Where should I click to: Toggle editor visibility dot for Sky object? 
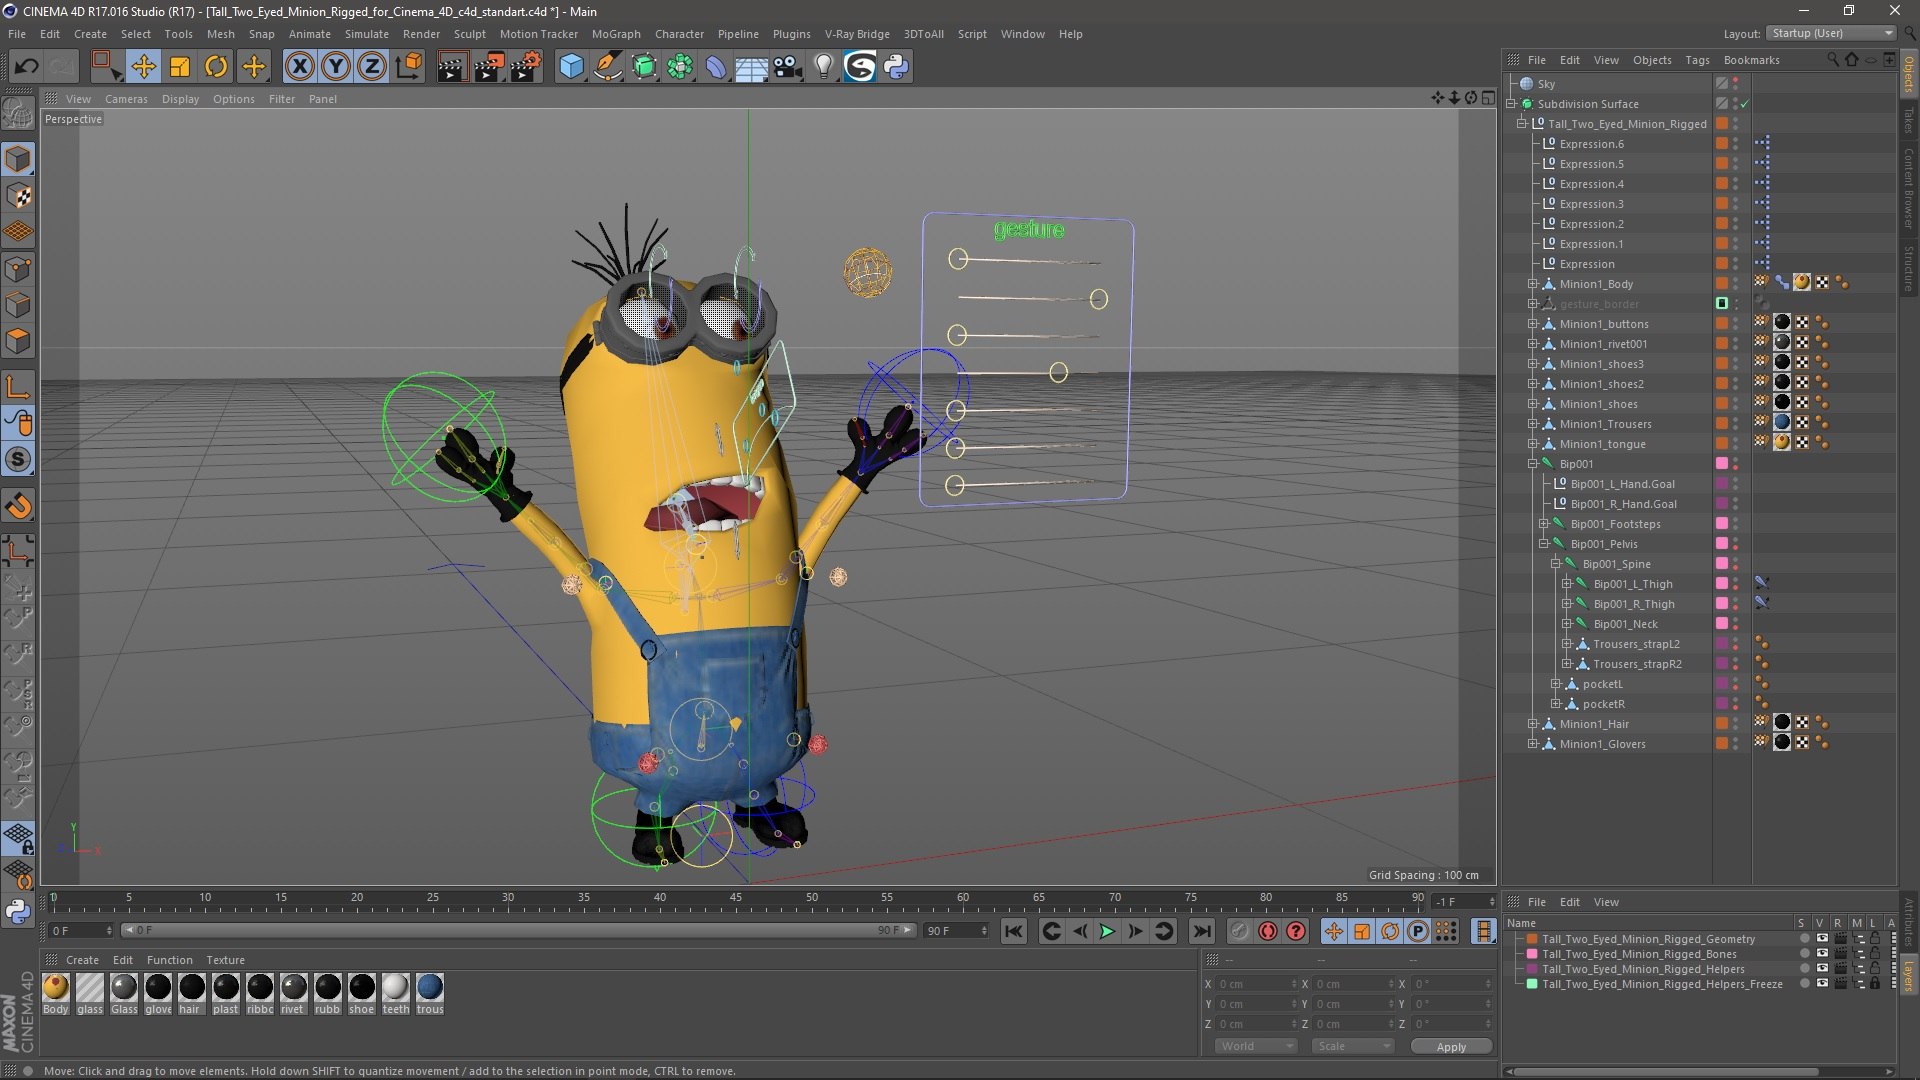click(x=1736, y=80)
